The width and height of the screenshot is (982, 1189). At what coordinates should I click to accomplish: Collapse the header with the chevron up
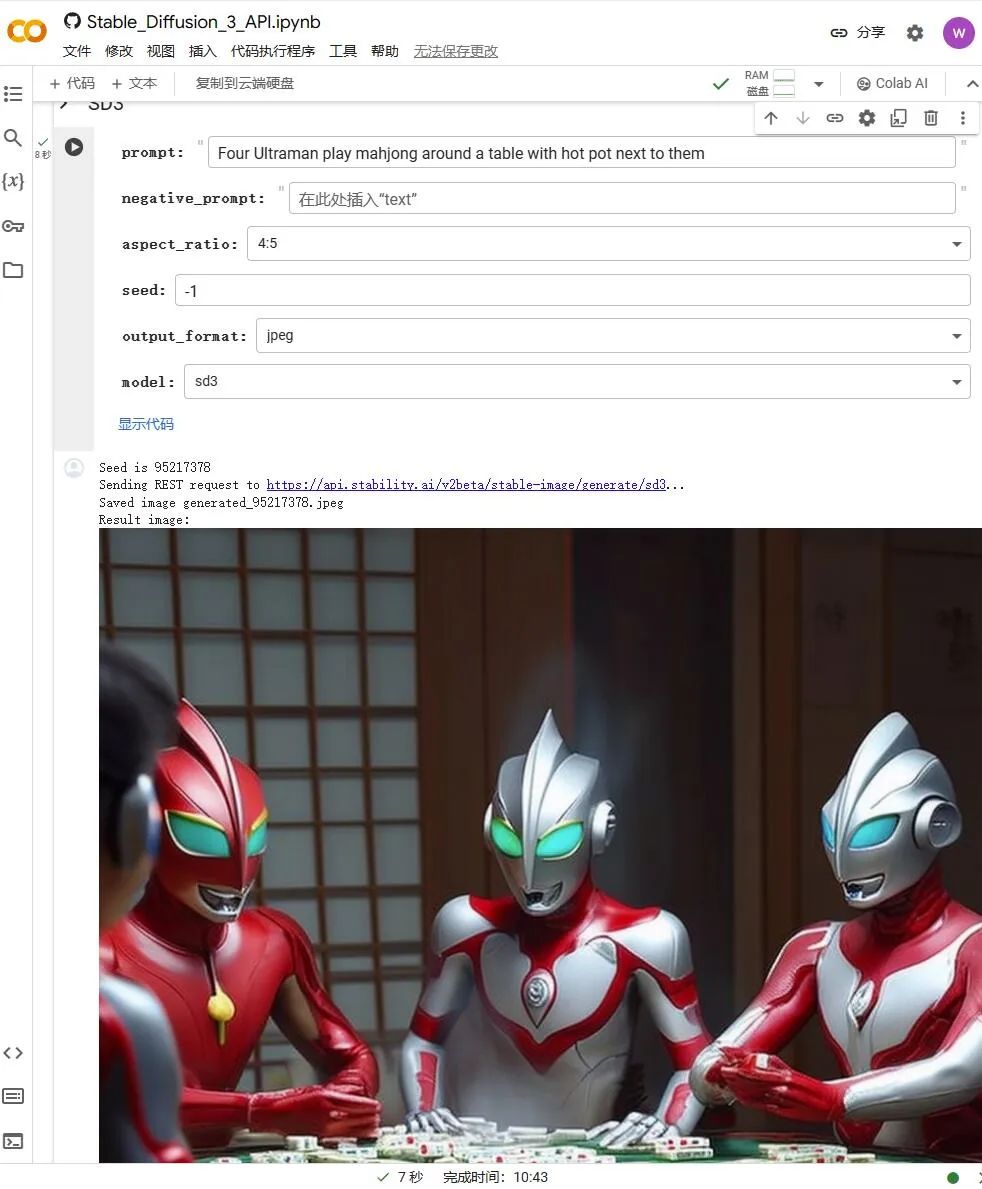972,83
